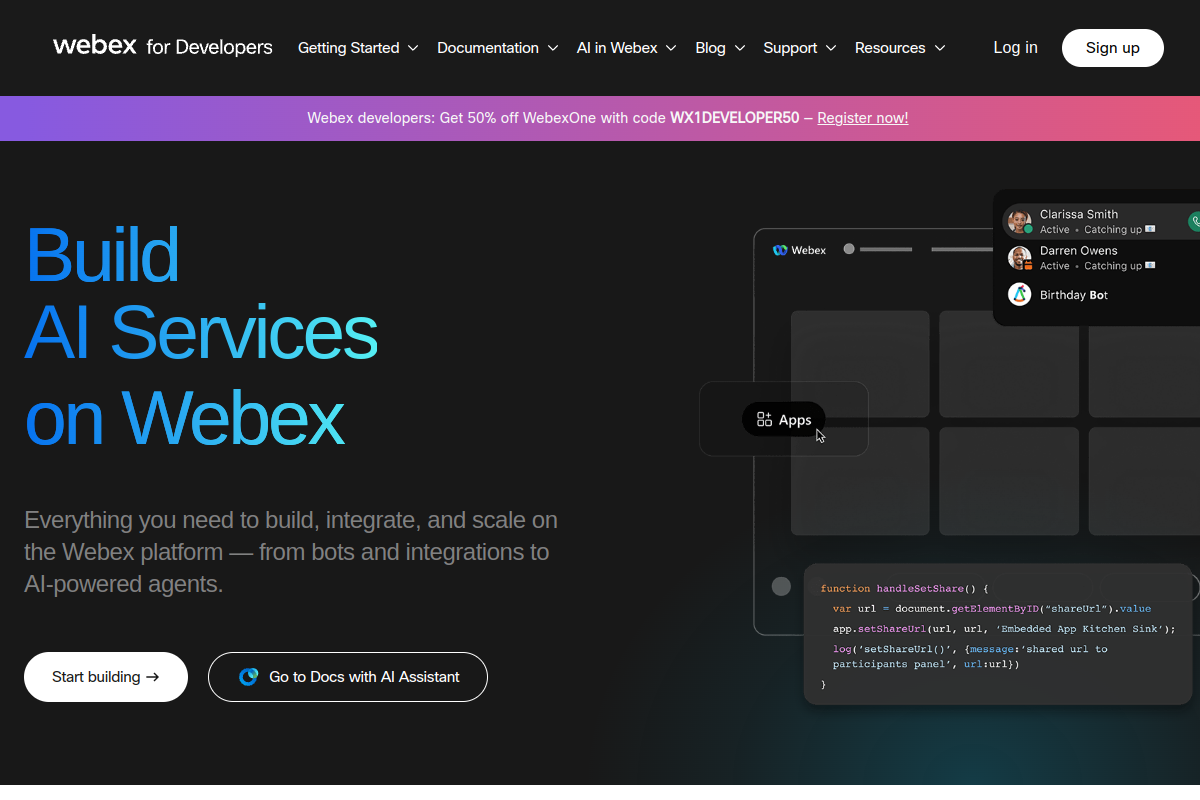
Task: Open the Resources menu label
Action: 890,48
